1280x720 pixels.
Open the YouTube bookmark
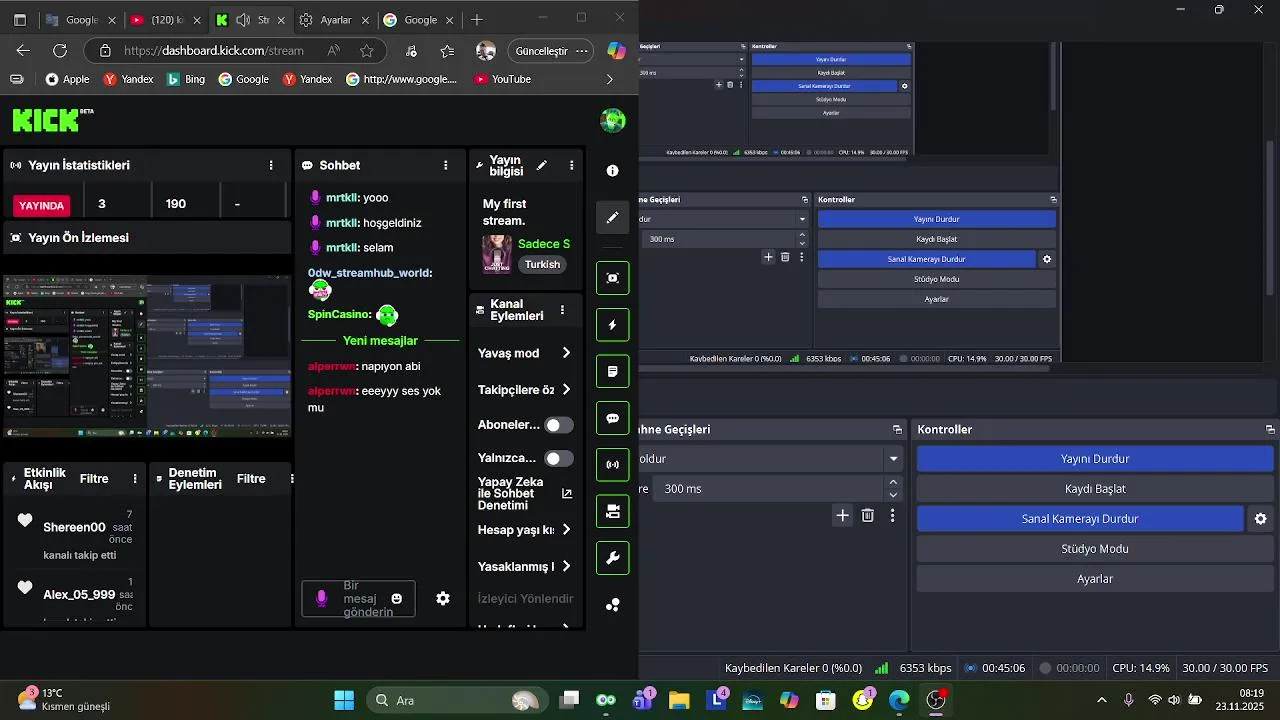tap(502, 79)
